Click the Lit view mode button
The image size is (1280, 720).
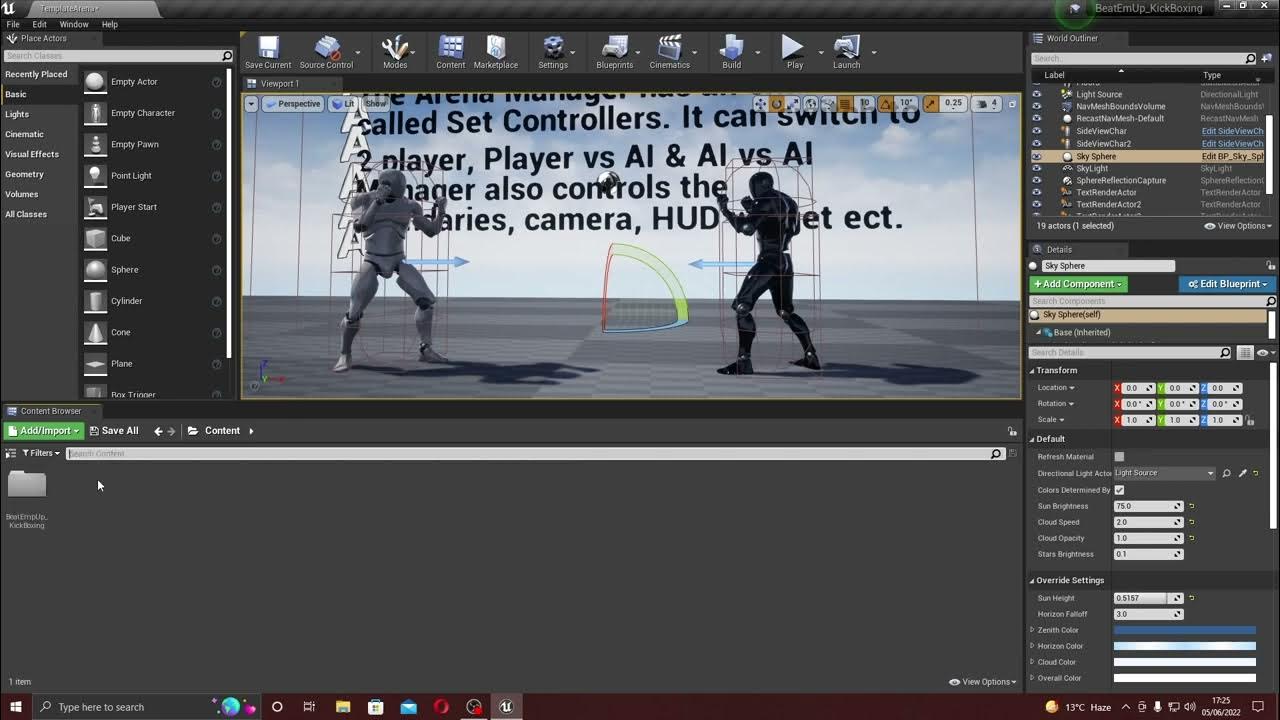point(344,104)
